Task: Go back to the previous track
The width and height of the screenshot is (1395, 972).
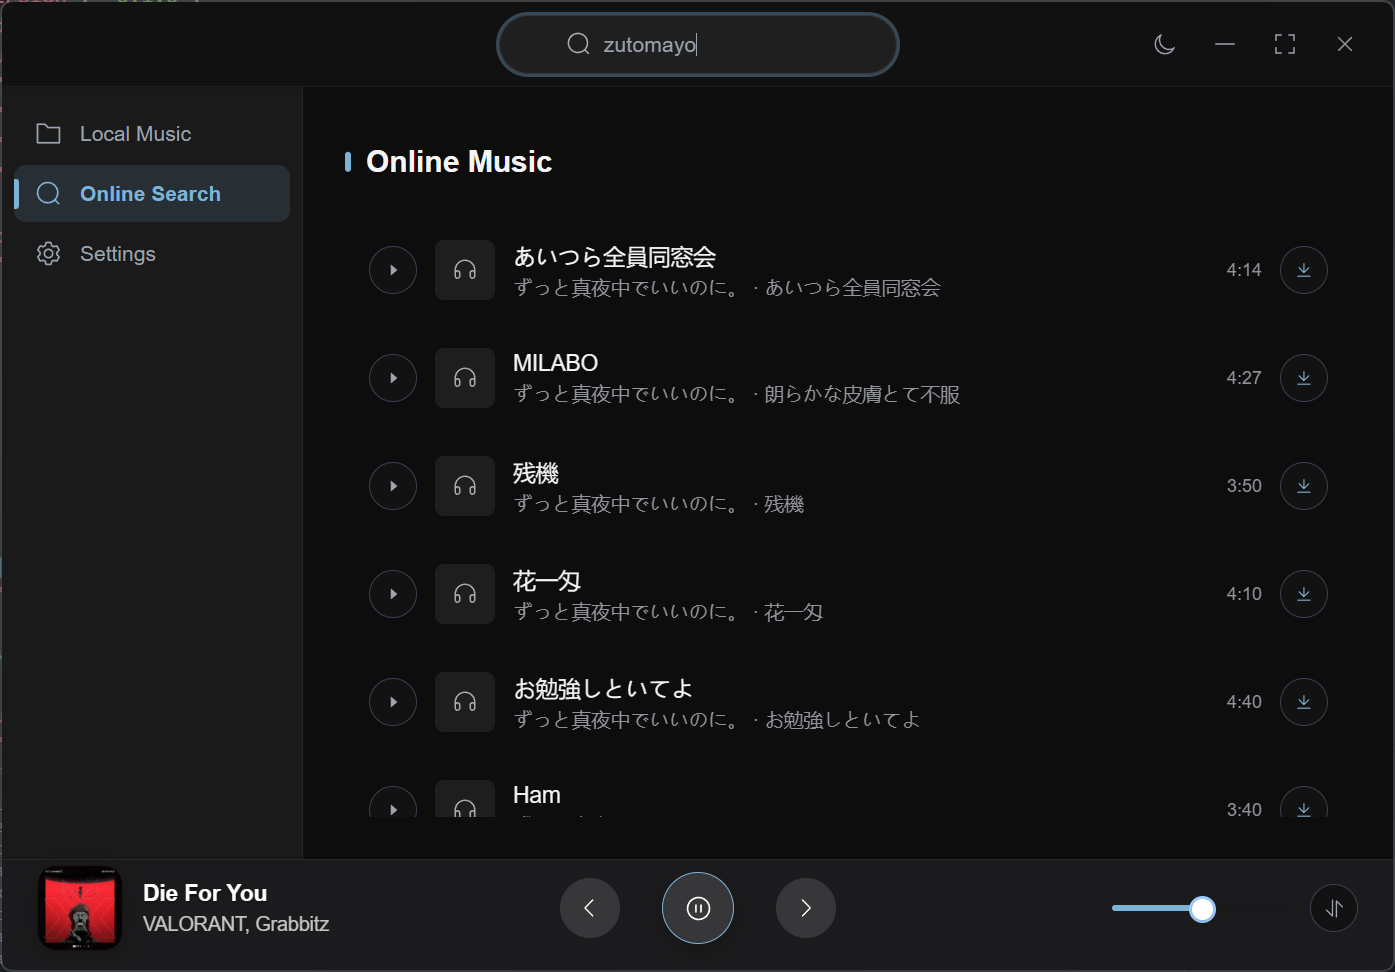Action: click(589, 908)
